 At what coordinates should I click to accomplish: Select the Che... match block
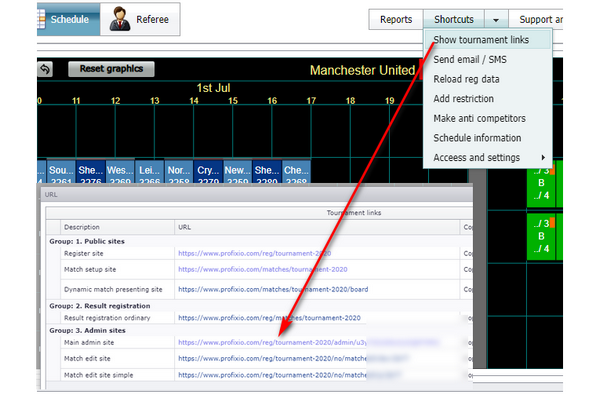pyautogui.click(x=297, y=172)
